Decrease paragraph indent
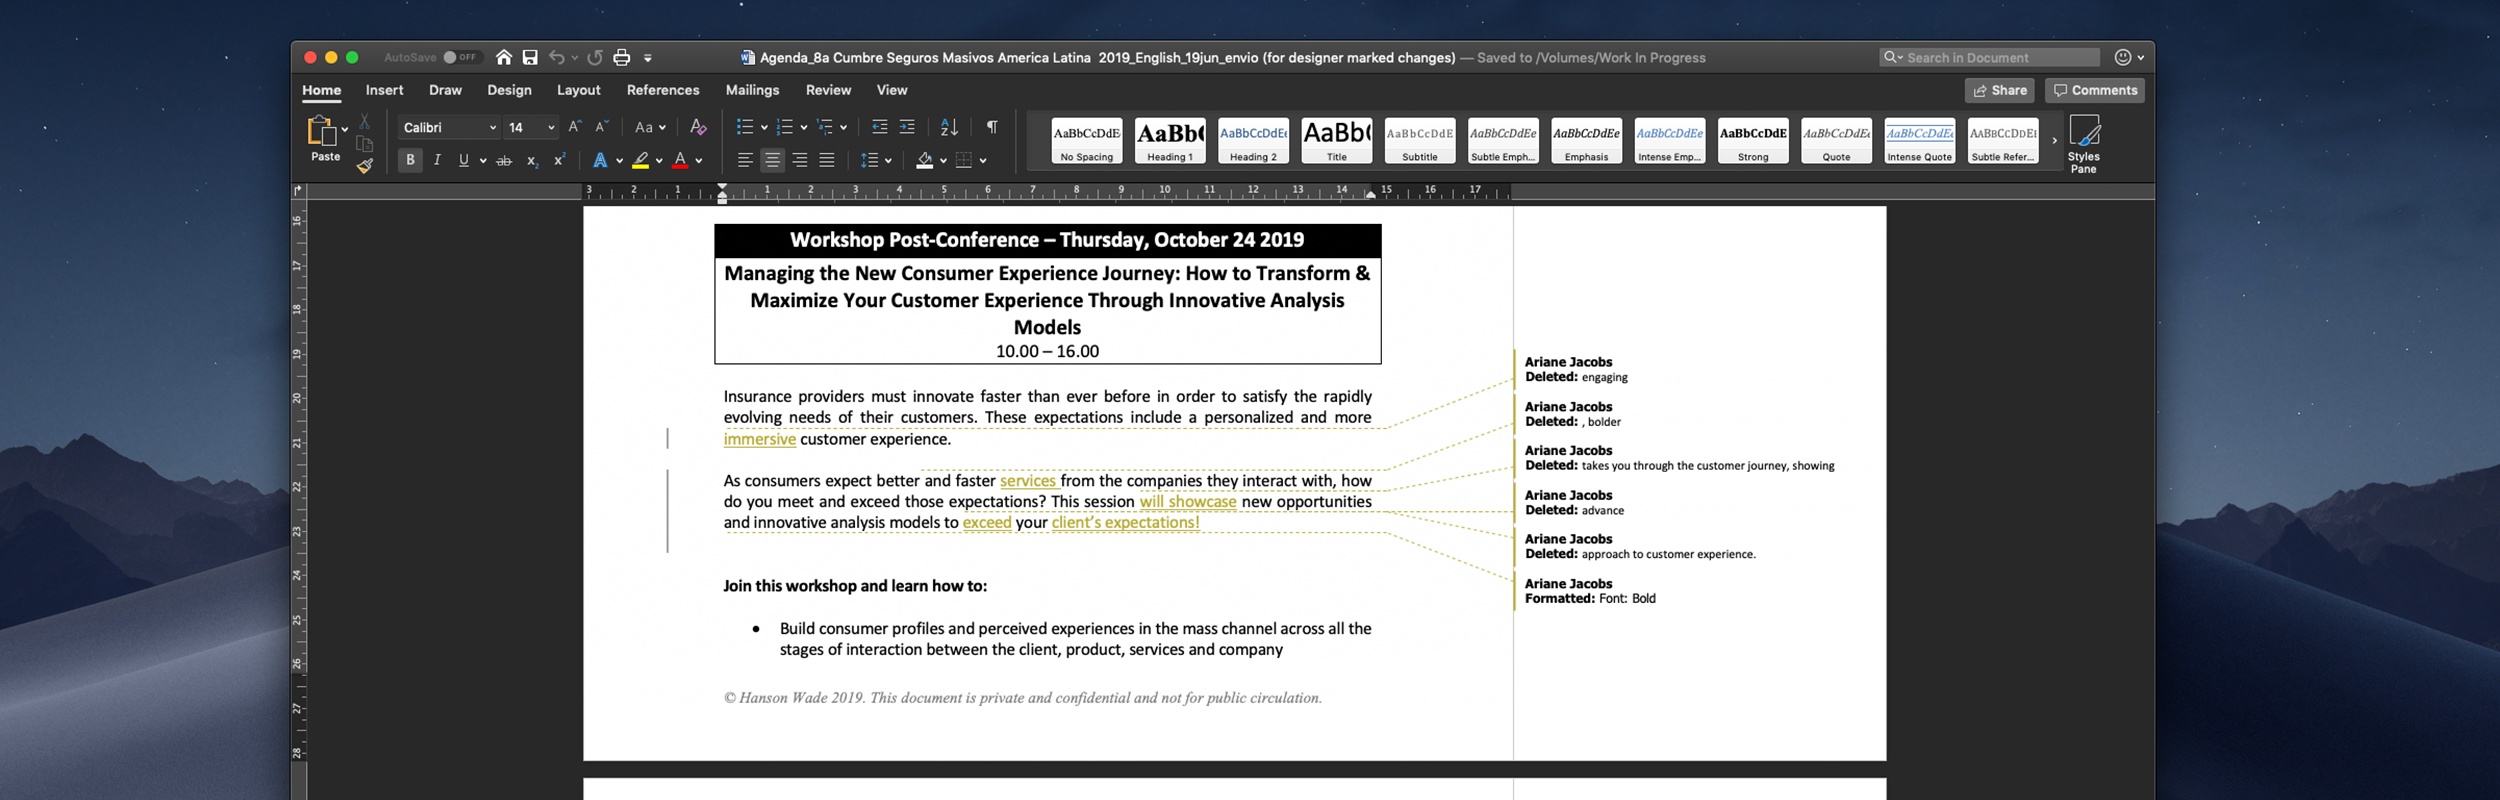The width and height of the screenshot is (2500, 800). click(880, 127)
